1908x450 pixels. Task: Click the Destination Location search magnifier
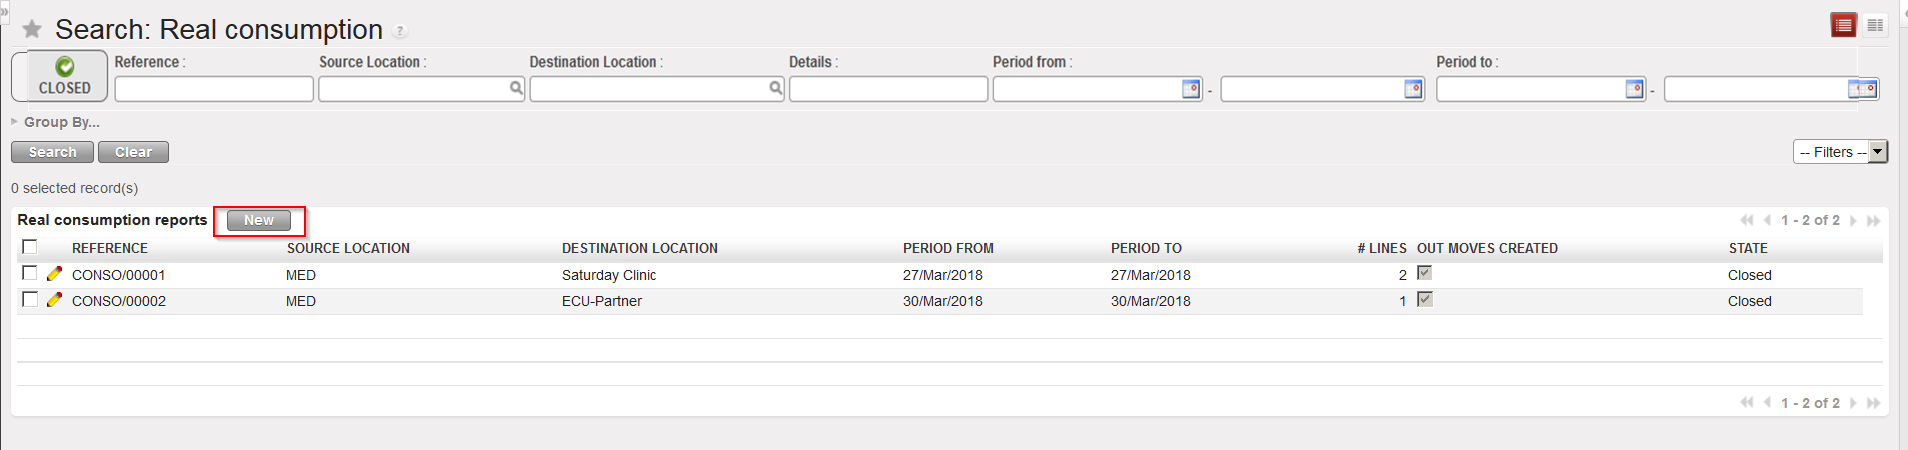point(776,89)
